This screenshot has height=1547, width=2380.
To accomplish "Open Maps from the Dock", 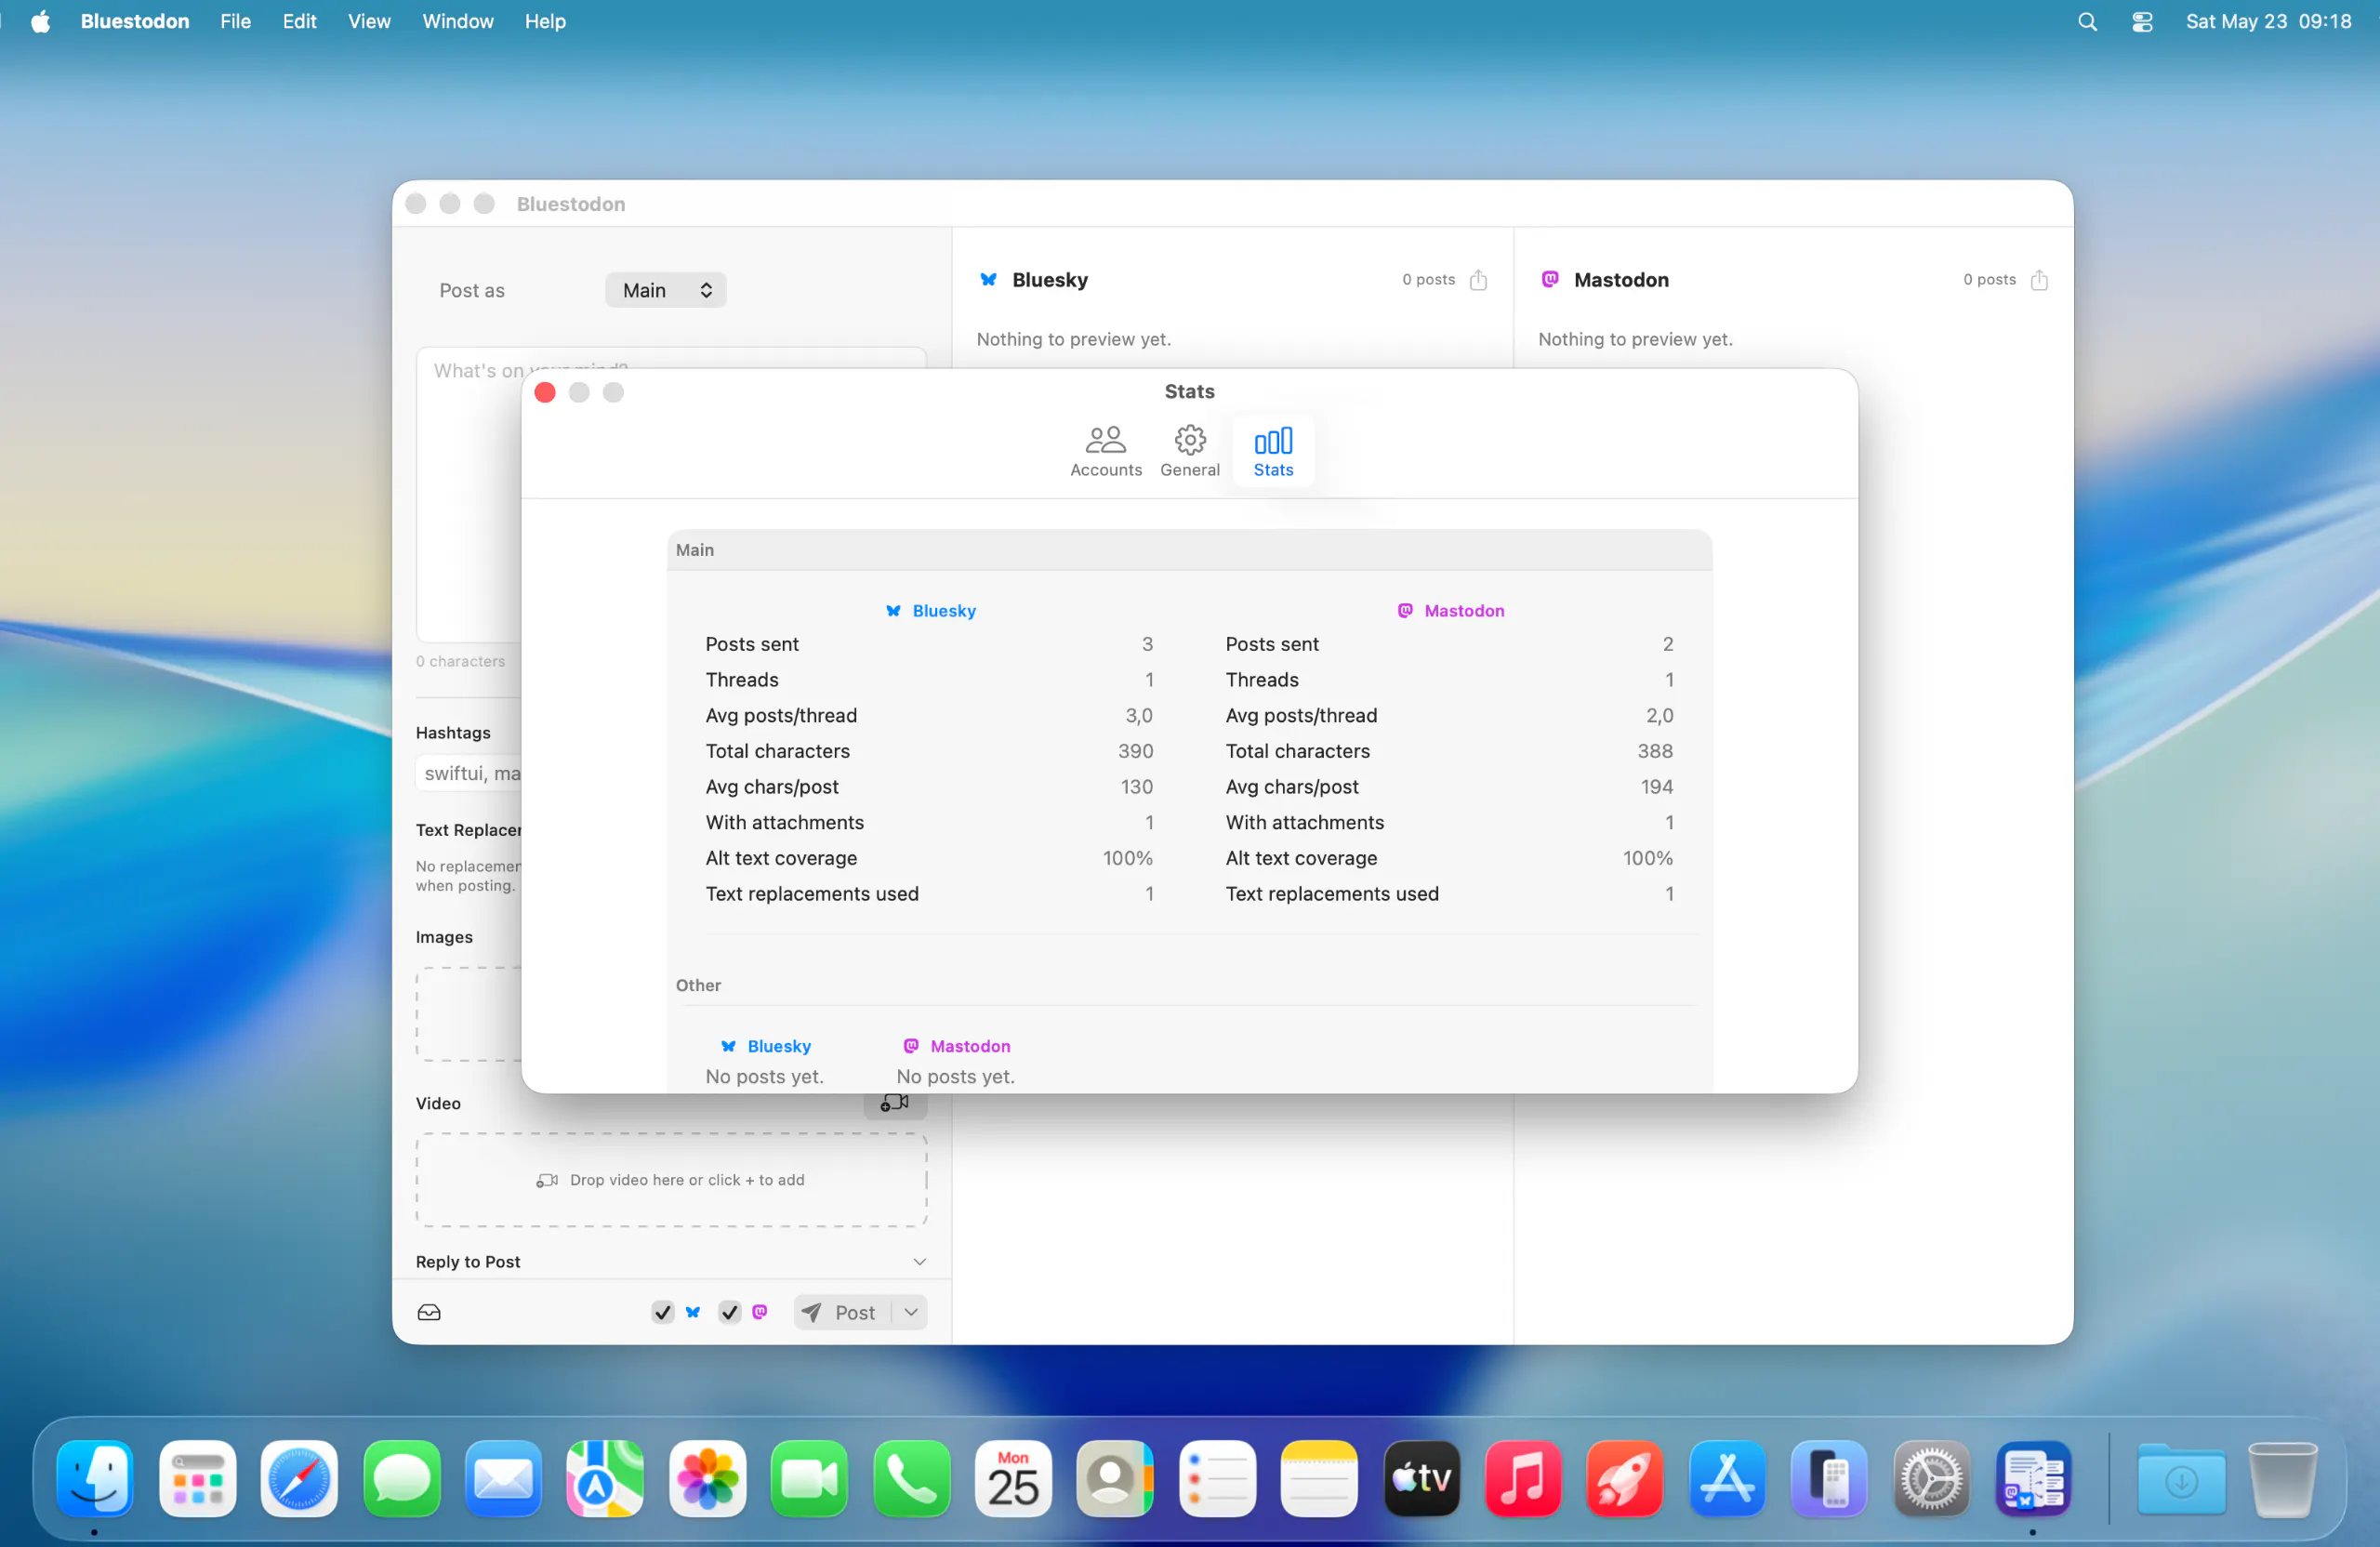I will 605,1478.
